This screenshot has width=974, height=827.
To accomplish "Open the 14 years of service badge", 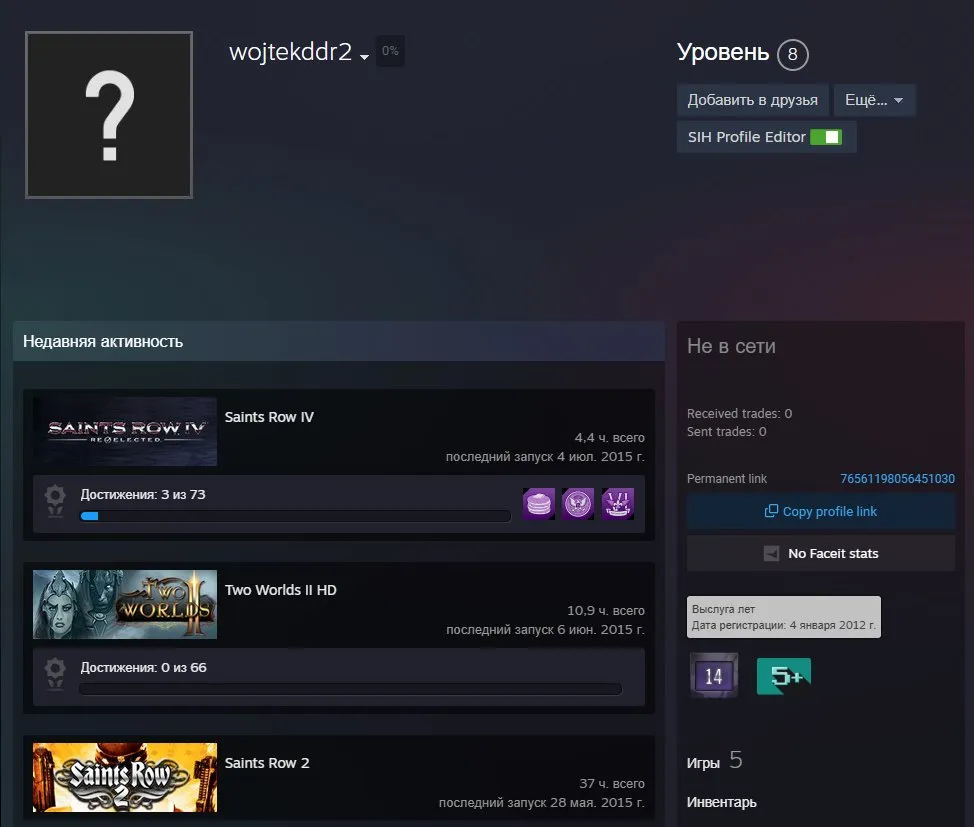I will 714,675.
